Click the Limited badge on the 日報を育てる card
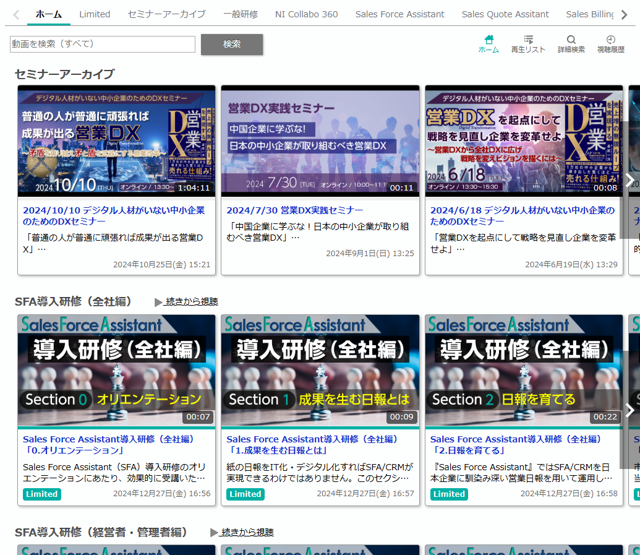This screenshot has height=555, width=640. pos(449,494)
